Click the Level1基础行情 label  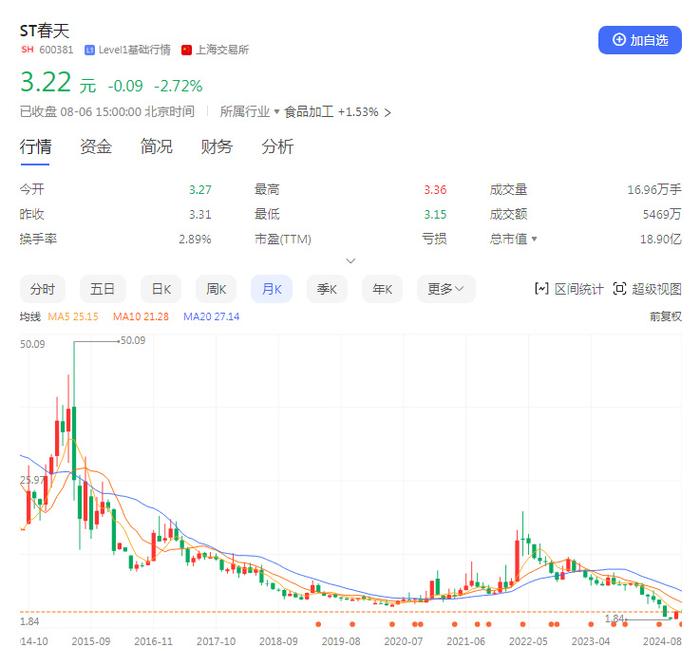134,50
